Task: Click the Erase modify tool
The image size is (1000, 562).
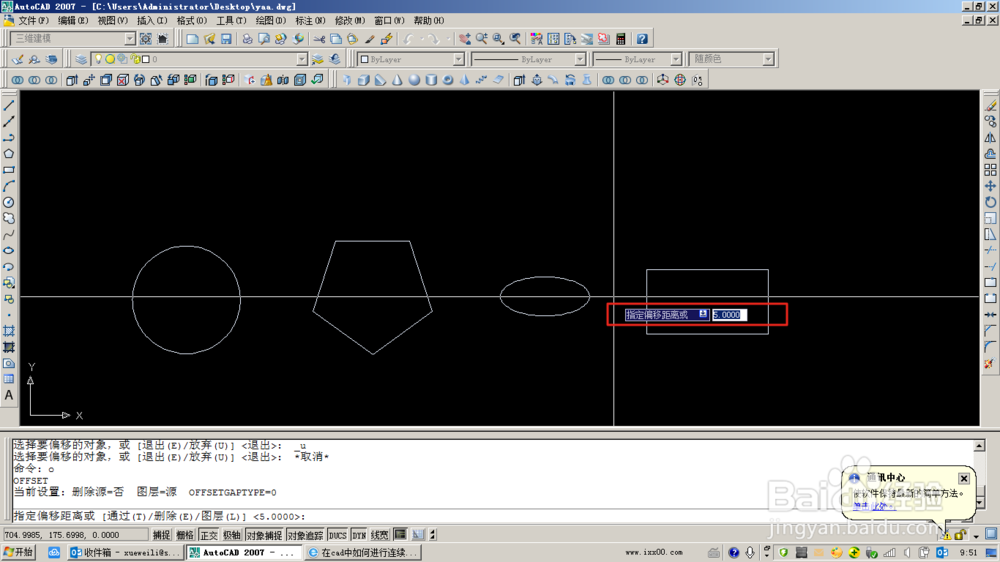Action: coord(990,105)
